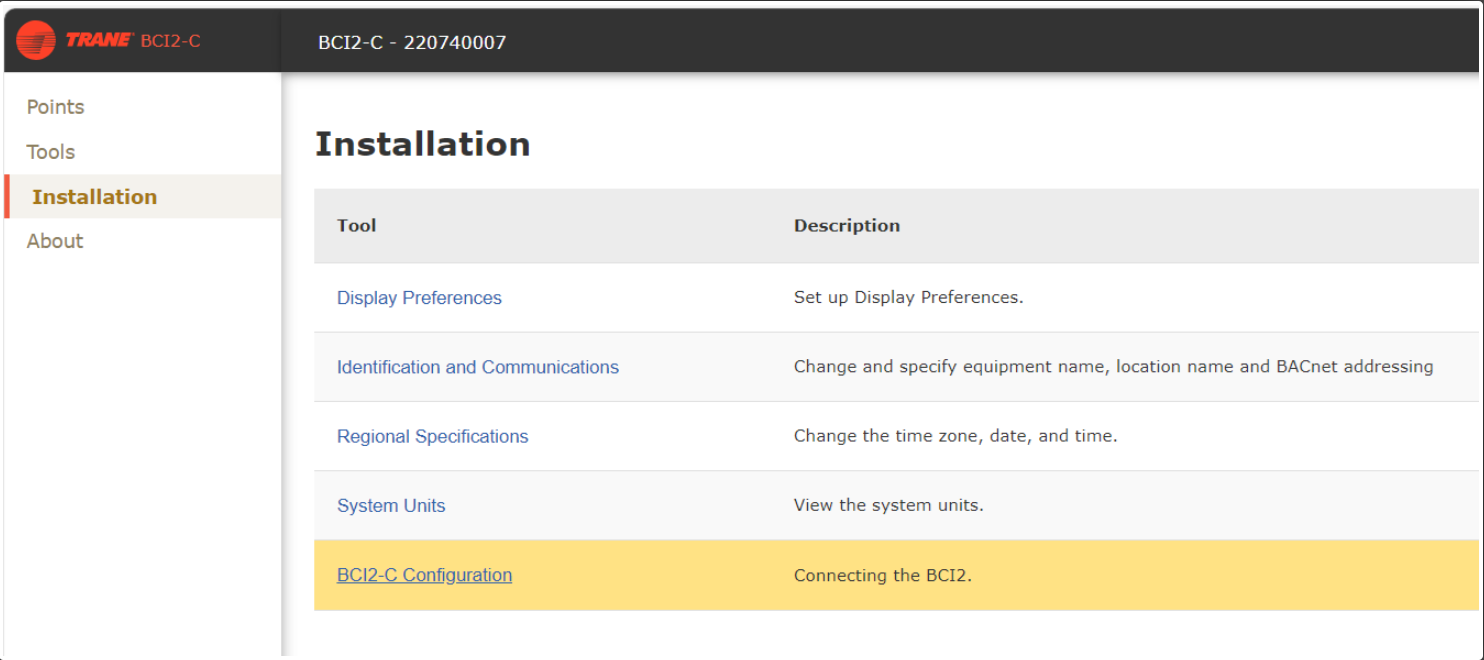Open the Tools section in sidebar
The height and width of the screenshot is (660, 1484).
pos(51,152)
